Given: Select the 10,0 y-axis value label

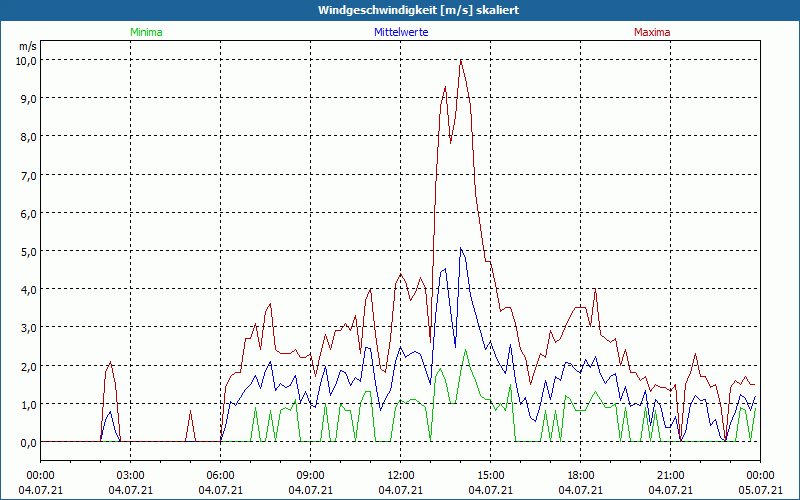Looking at the screenshot, I should (x=25, y=60).
